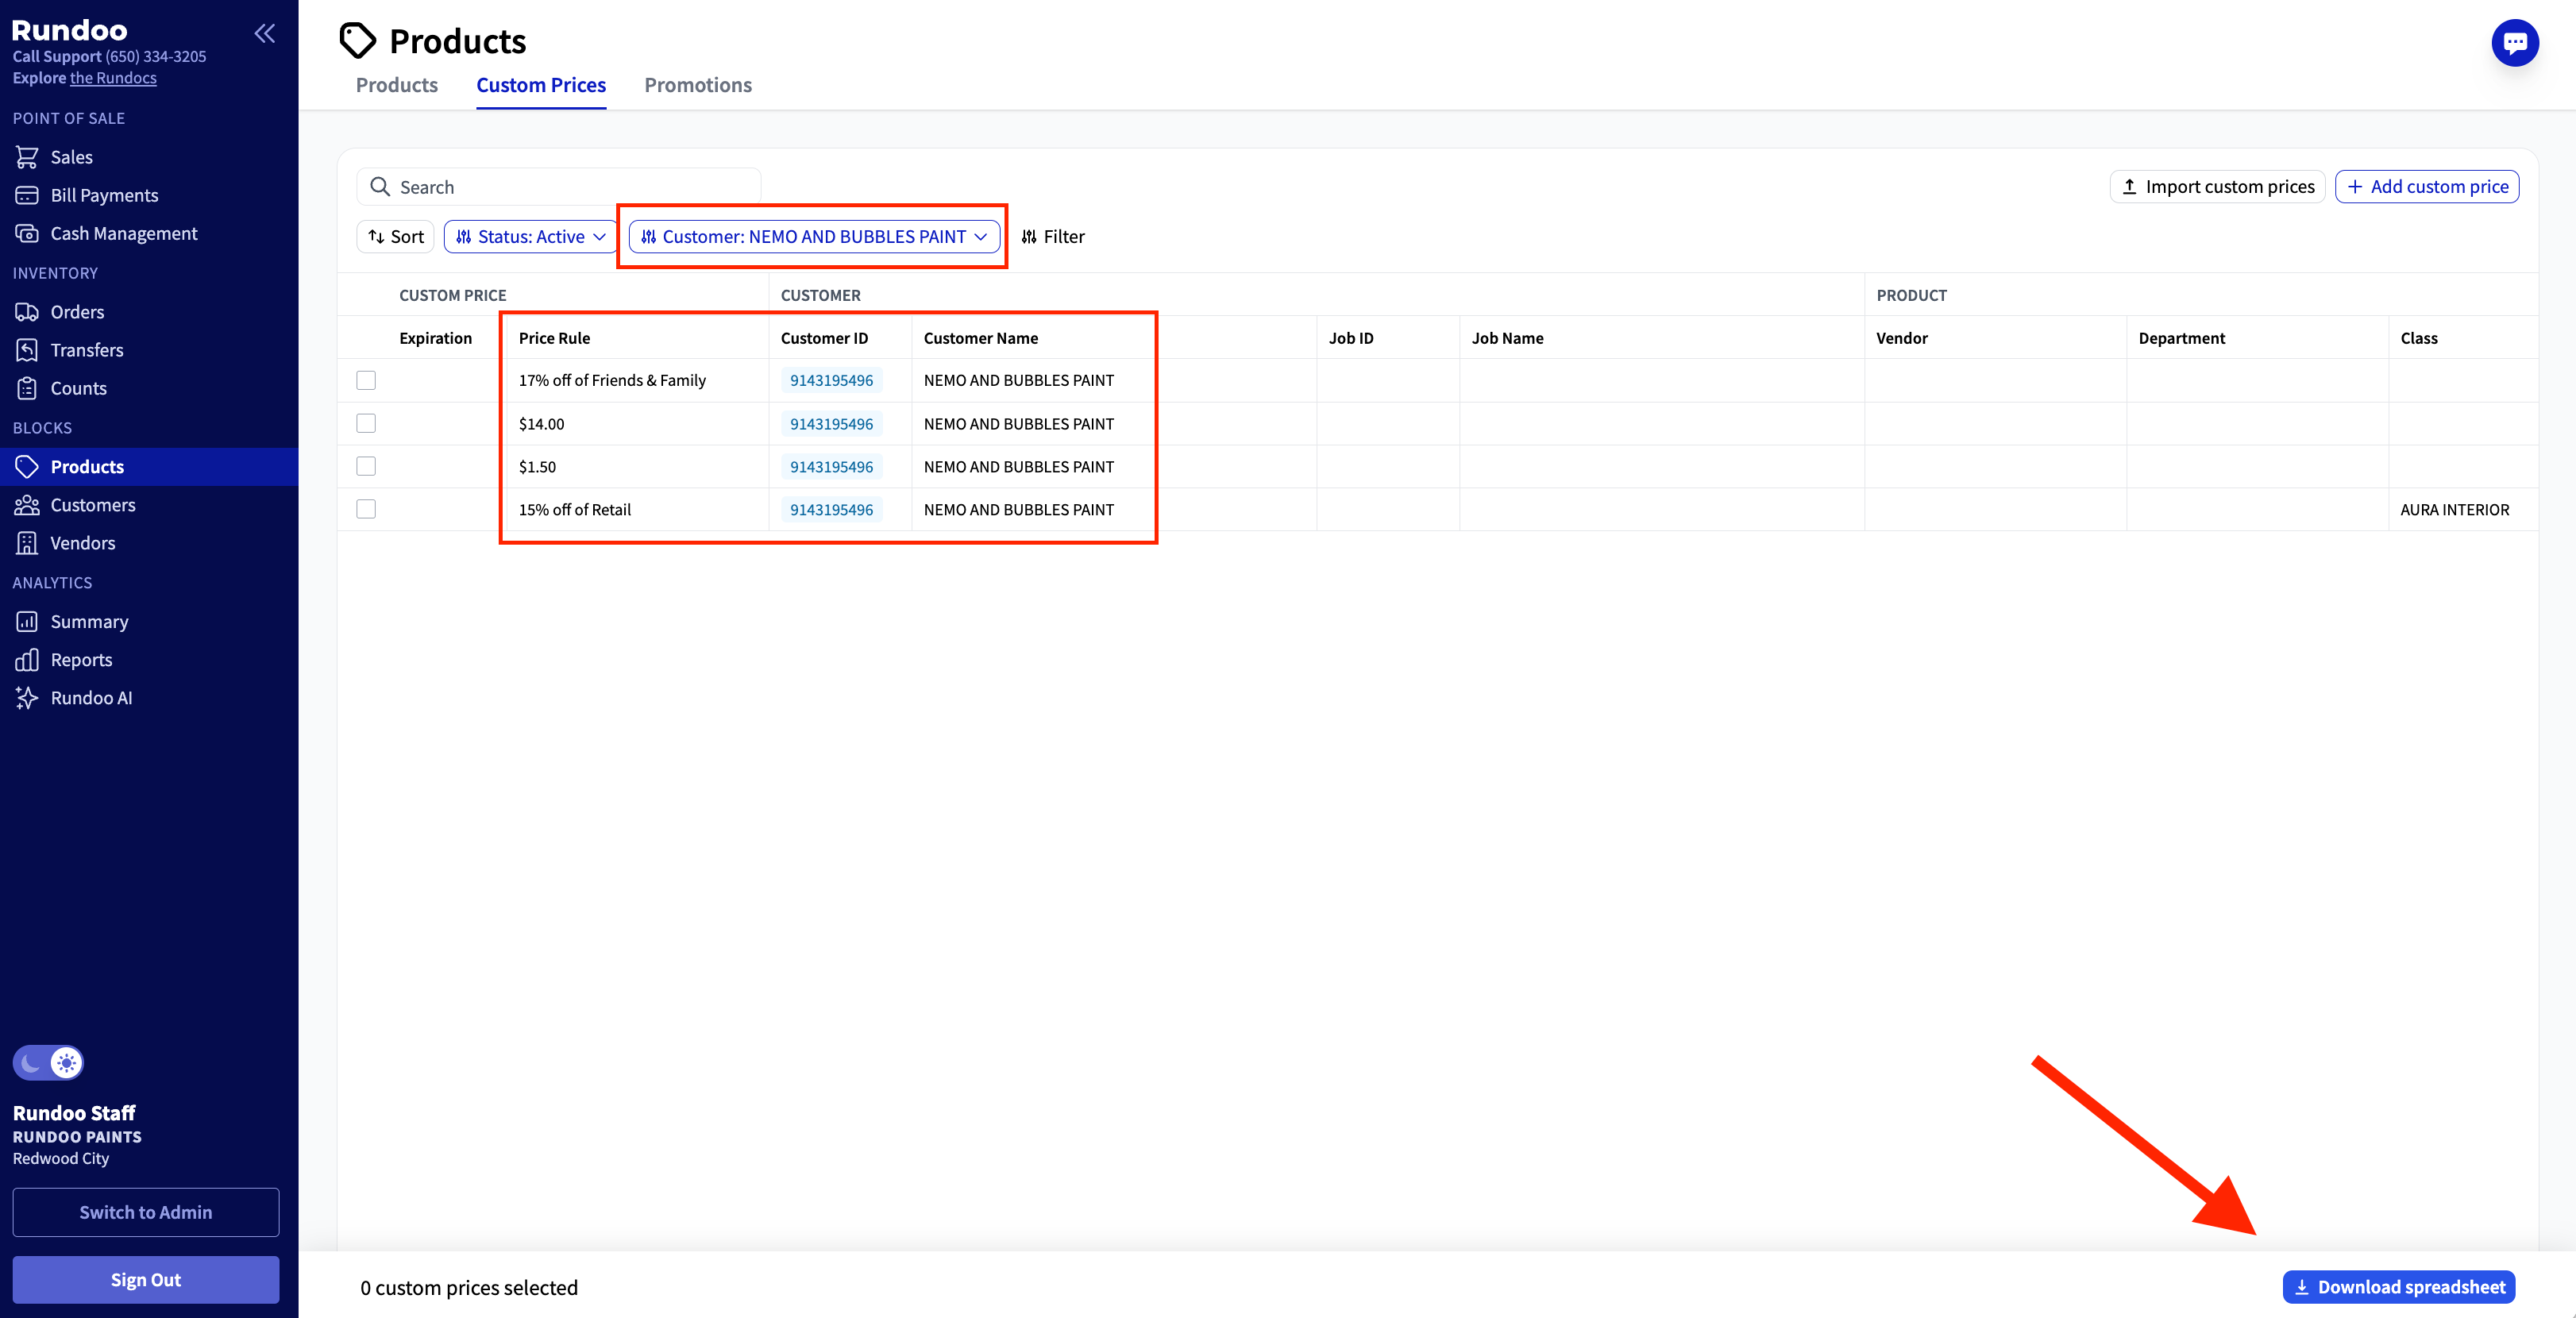2576x1318 pixels.
Task: Toggle dark/light mode switch
Action: [x=48, y=1062]
